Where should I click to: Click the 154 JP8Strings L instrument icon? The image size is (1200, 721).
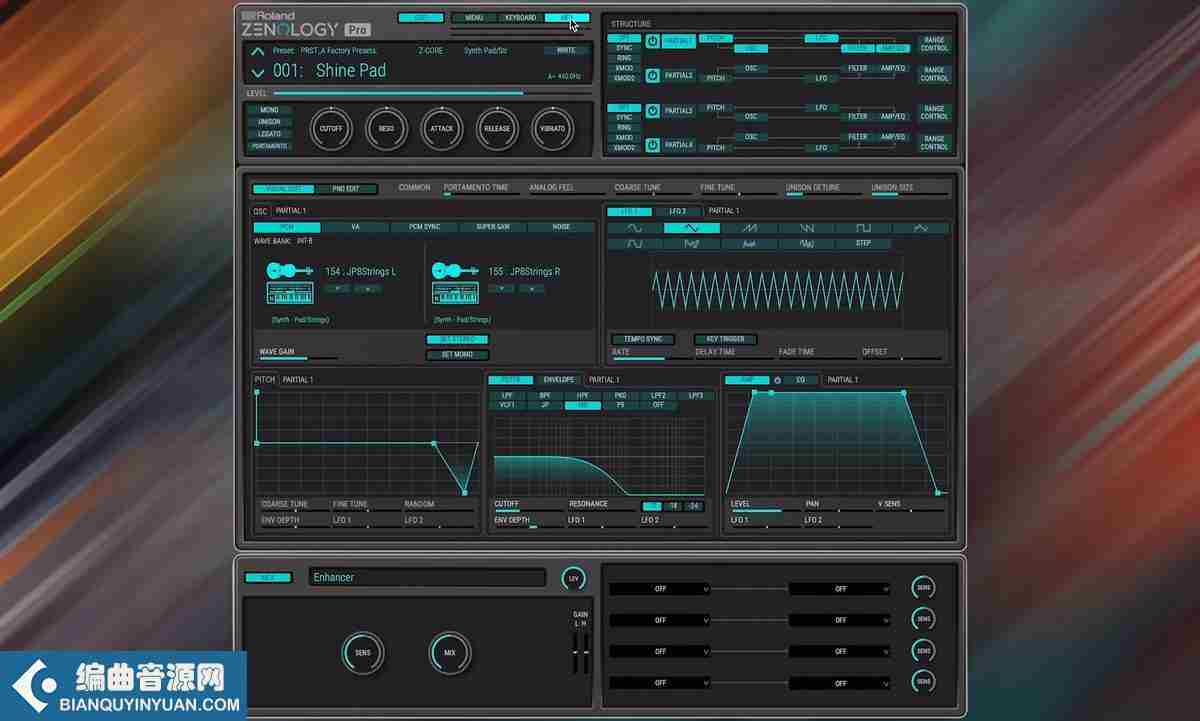290,282
